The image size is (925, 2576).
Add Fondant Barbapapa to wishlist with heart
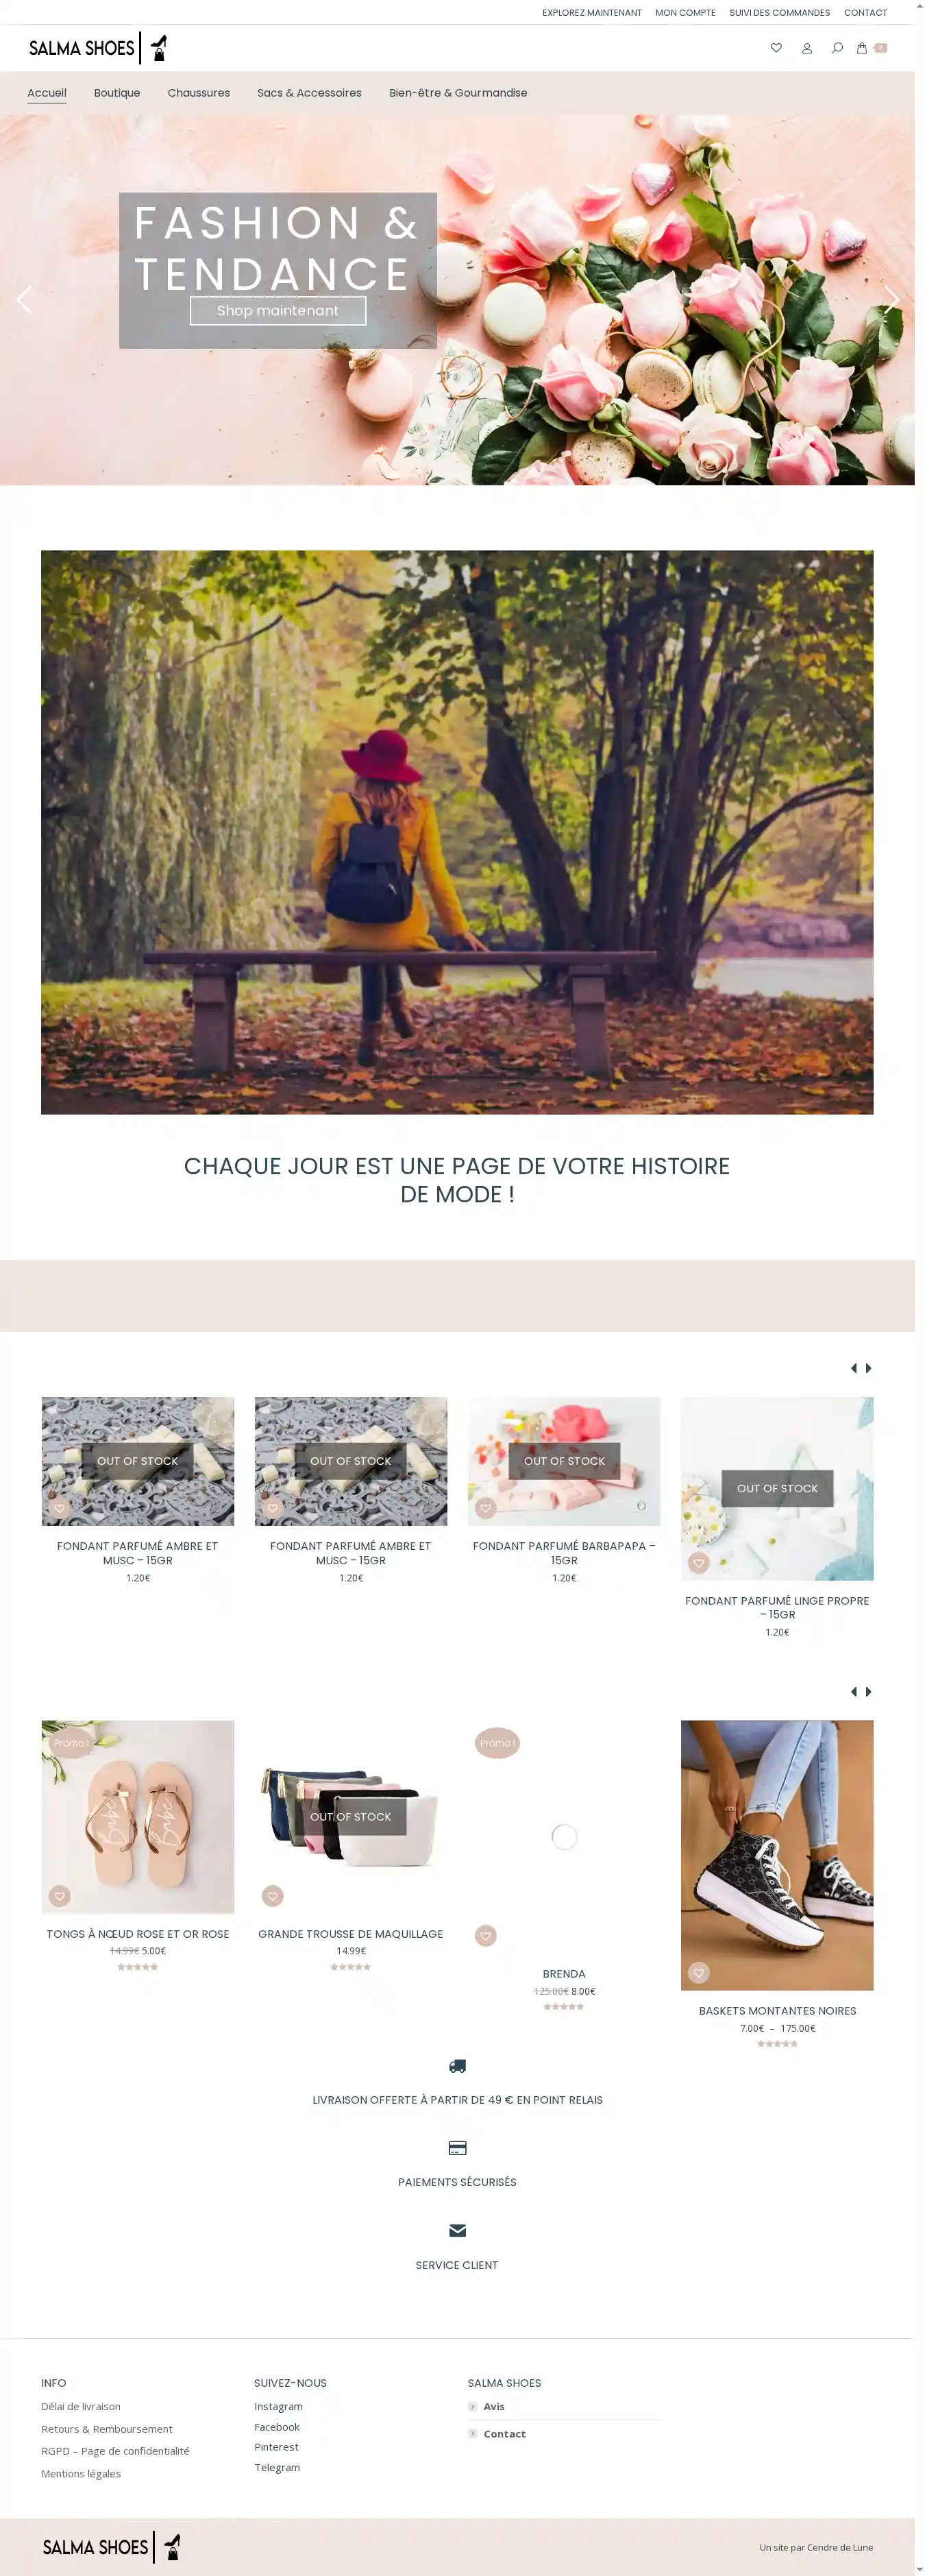point(486,1507)
